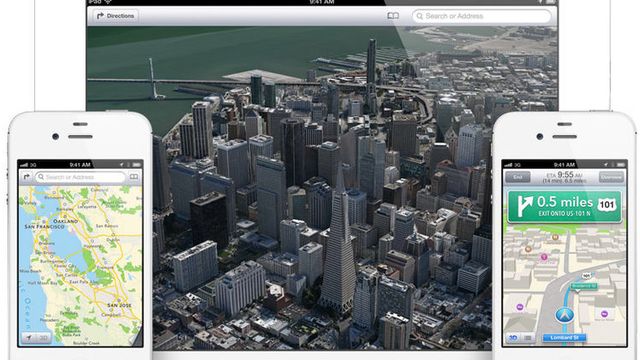640x360 pixels.
Task: Toggle 3D view on the left iPhone map
Action: pos(43,338)
